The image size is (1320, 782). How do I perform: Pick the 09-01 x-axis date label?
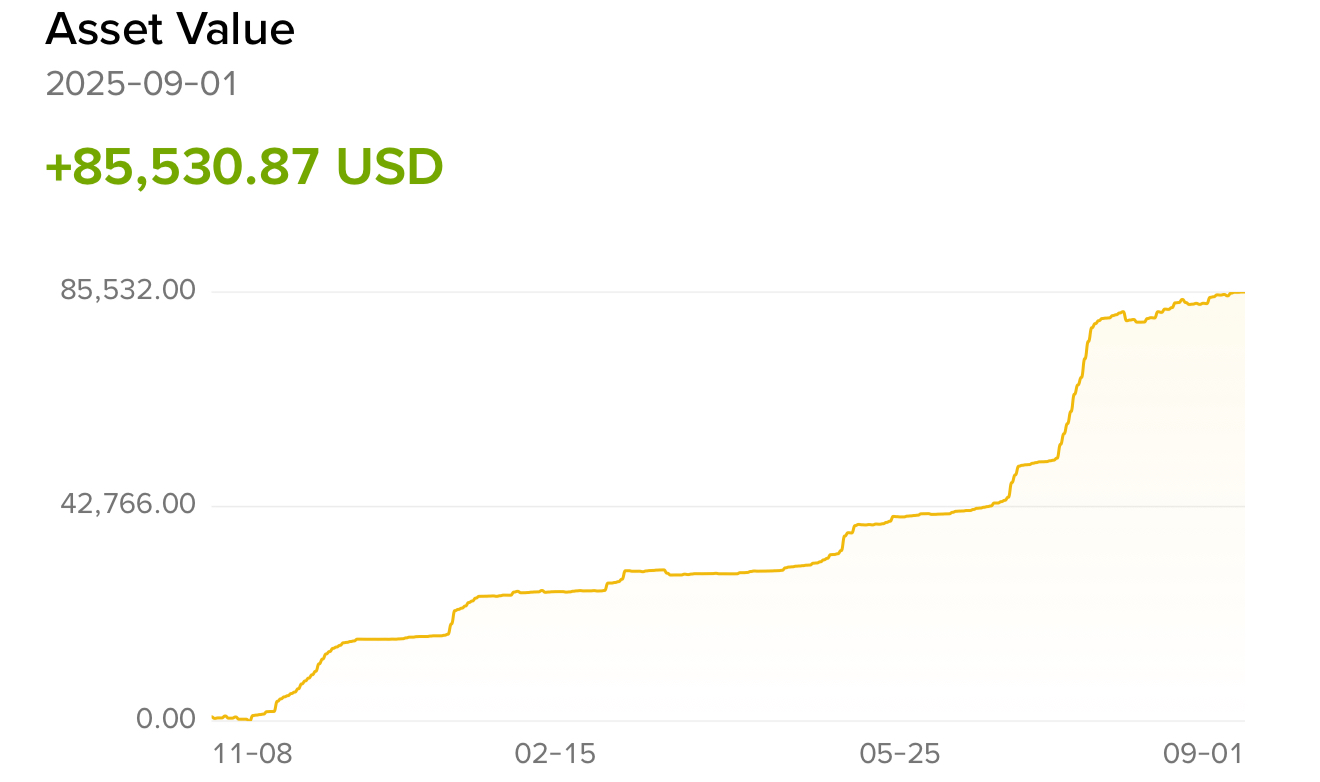pos(1203,754)
